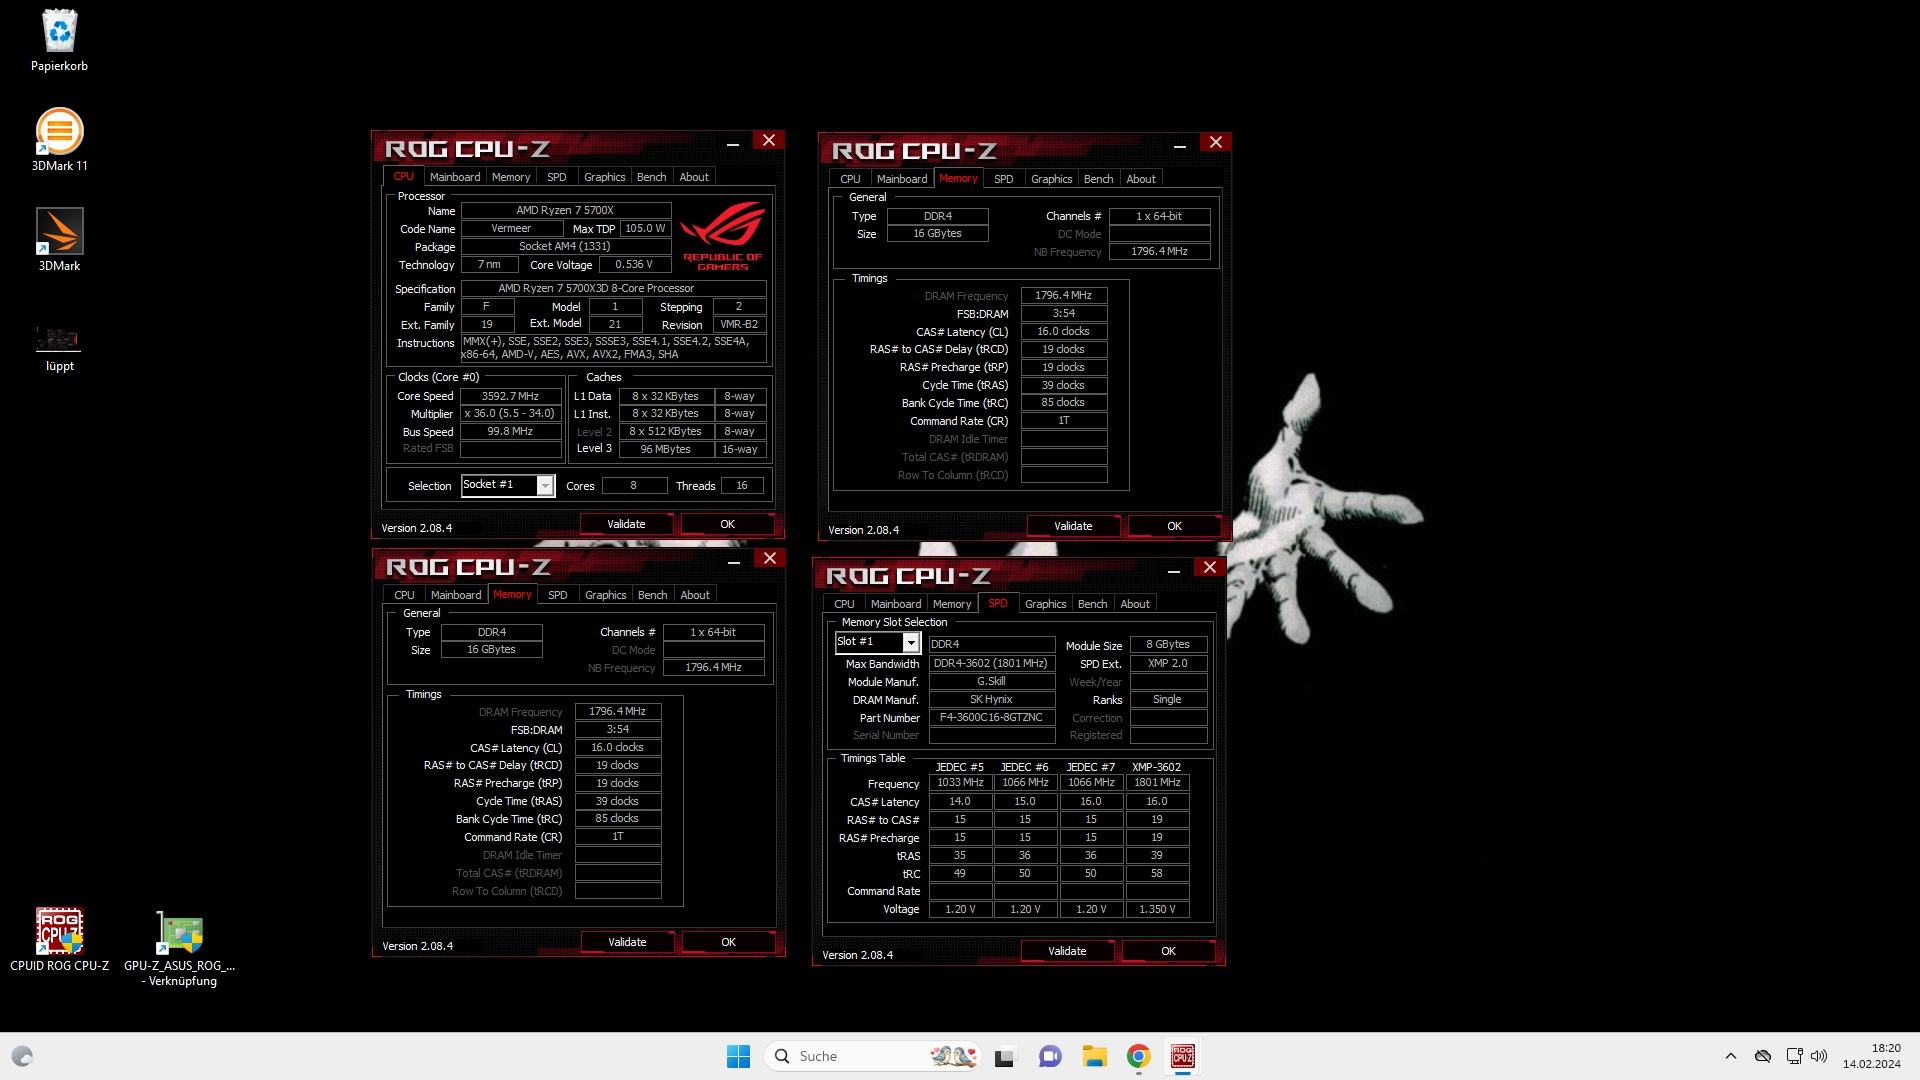Viewport: 1920px width, 1080px height.
Task: Open the volume control tray icon
Action: tap(1819, 1056)
